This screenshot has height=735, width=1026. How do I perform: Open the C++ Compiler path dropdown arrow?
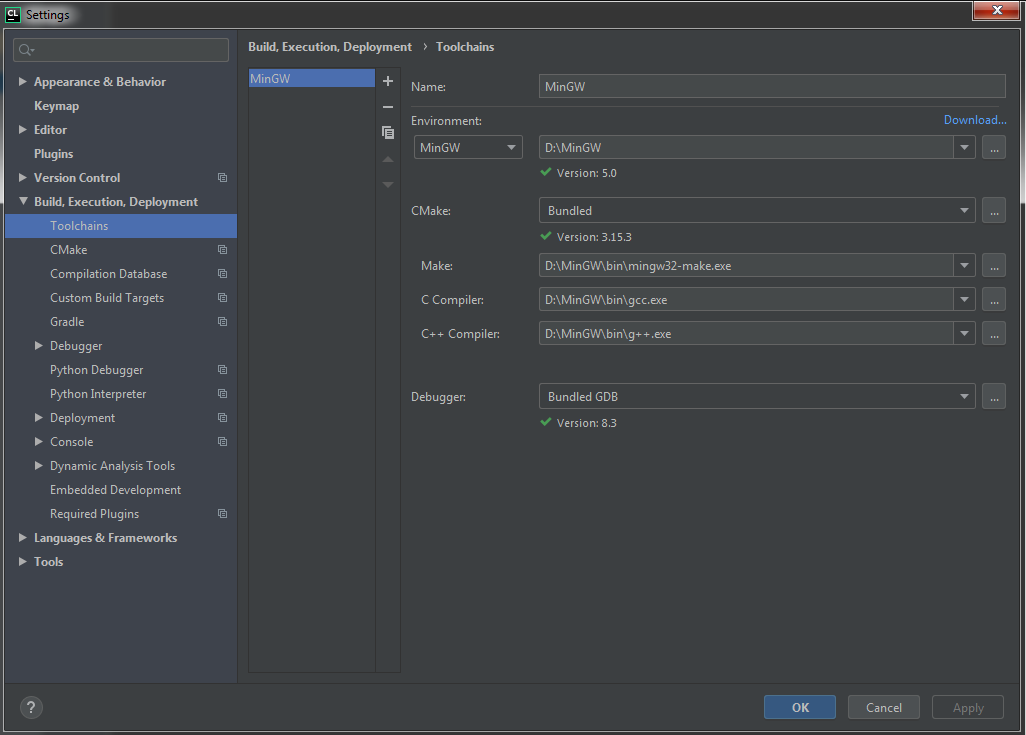pyautogui.click(x=964, y=334)
